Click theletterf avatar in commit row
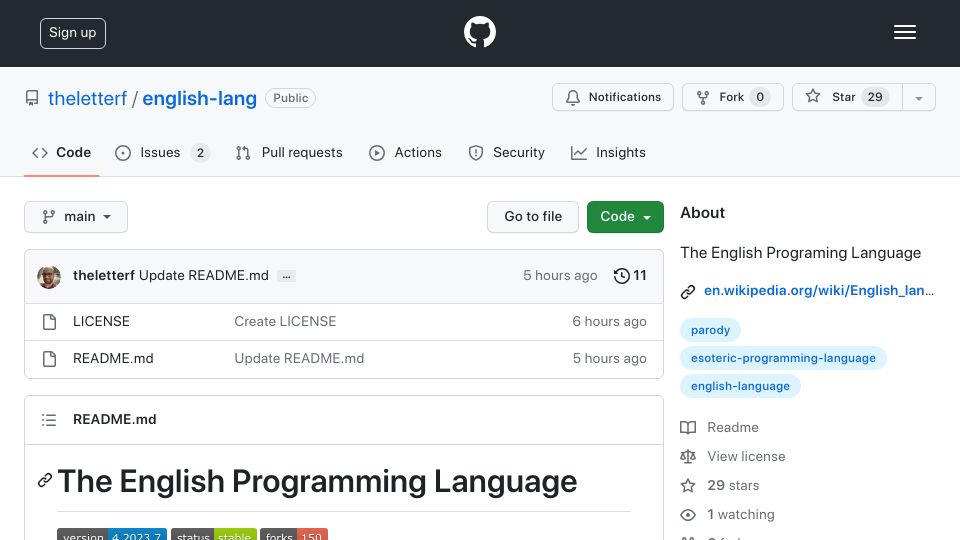The height and width of the screenshot is (540, 960). coord(49,277)
